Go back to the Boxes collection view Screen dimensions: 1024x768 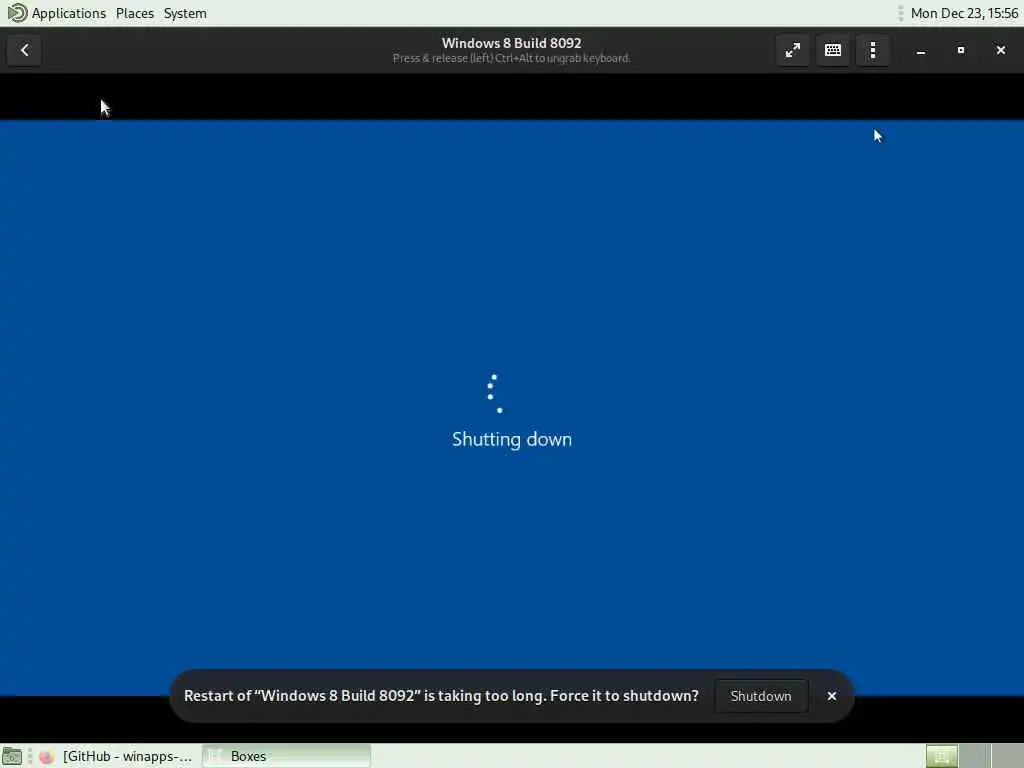24,50
